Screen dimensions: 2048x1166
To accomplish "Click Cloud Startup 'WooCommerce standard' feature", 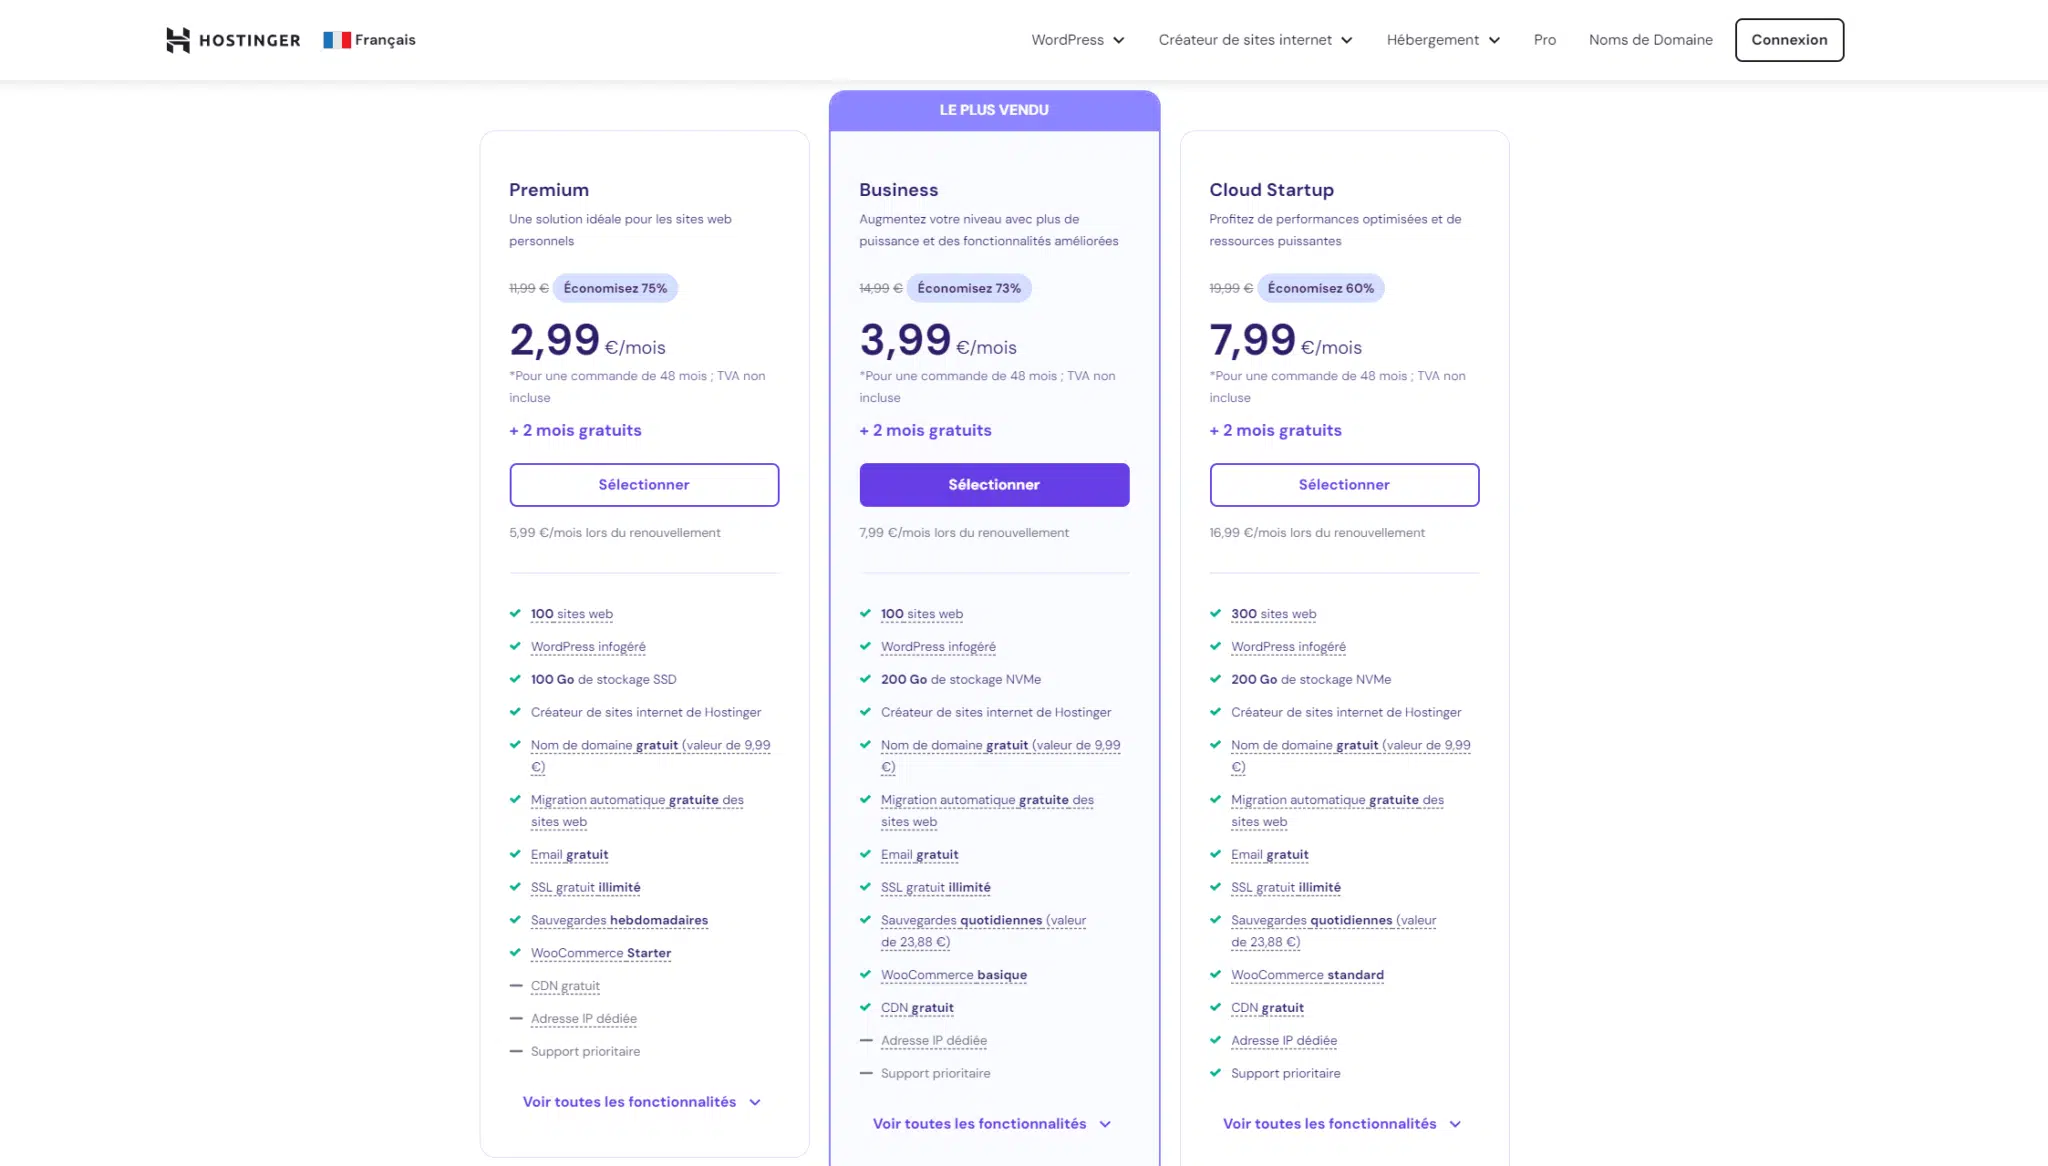I will pos(1307,975).
